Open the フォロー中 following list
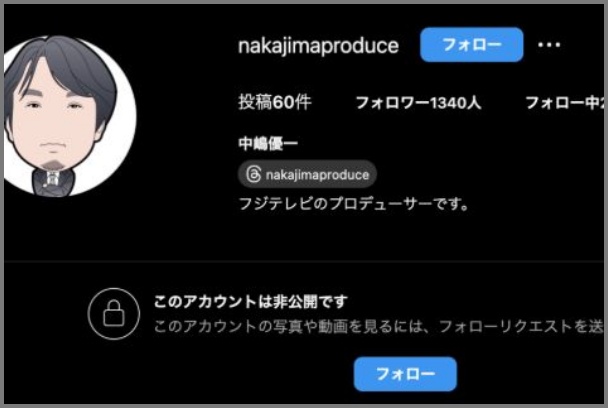 (565, 103)
